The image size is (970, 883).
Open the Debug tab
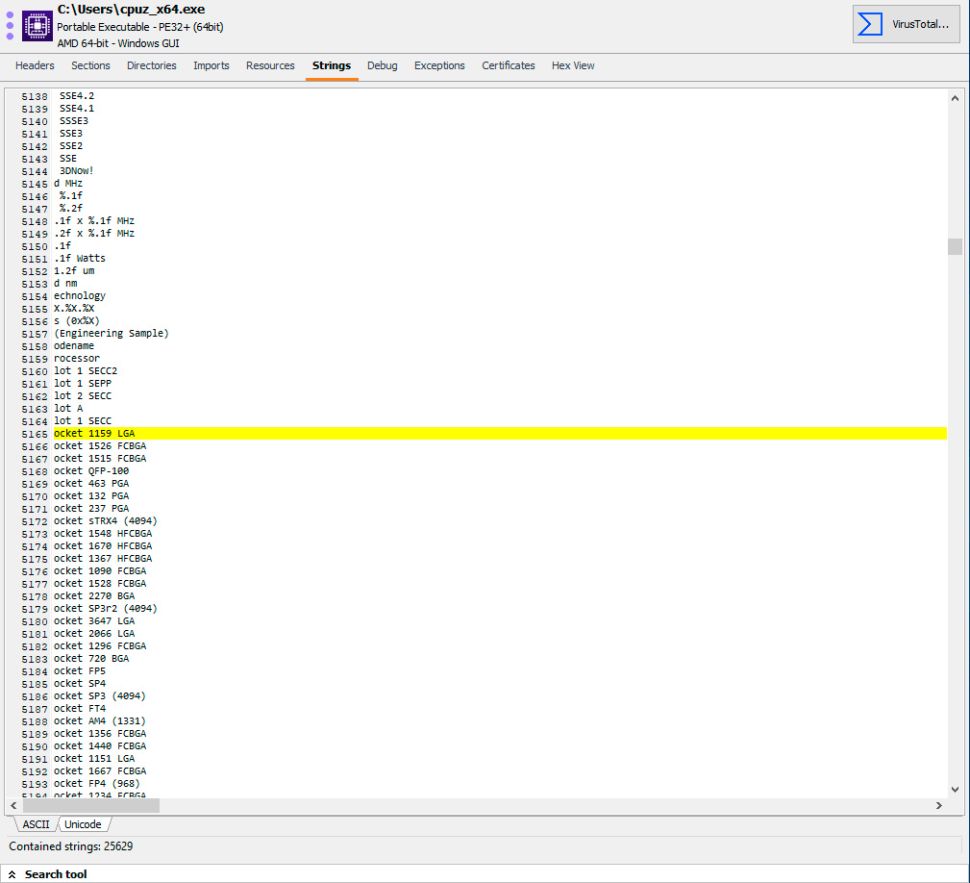click(382, 66)
